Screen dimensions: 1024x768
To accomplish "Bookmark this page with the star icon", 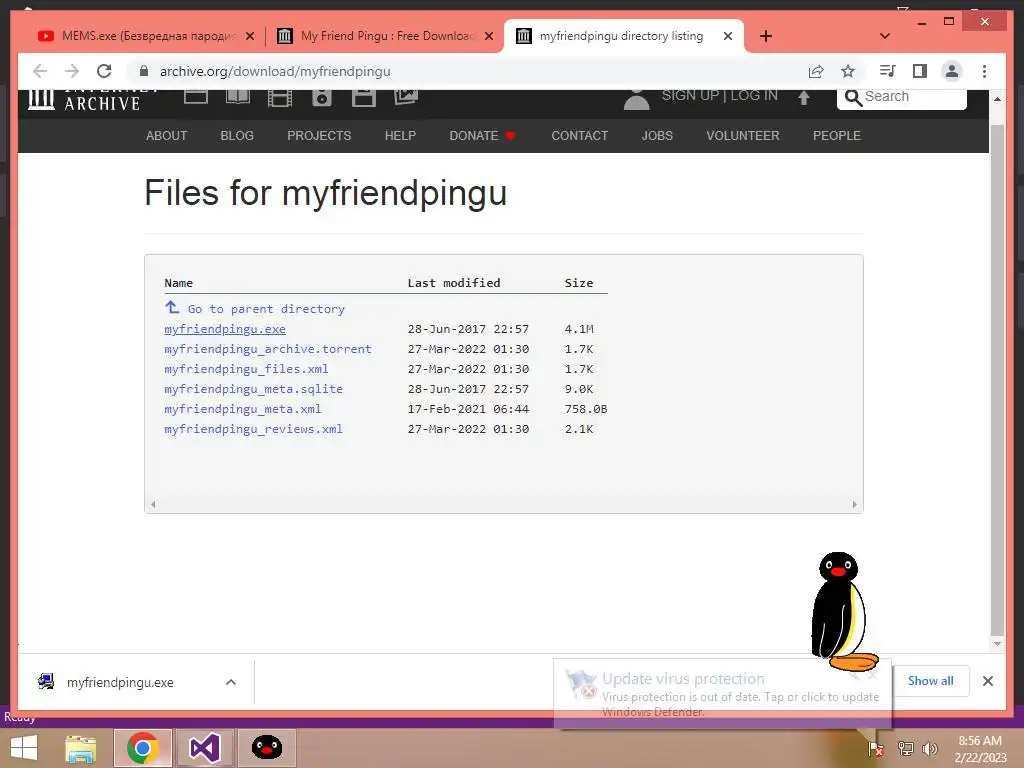I will (848, 71).
